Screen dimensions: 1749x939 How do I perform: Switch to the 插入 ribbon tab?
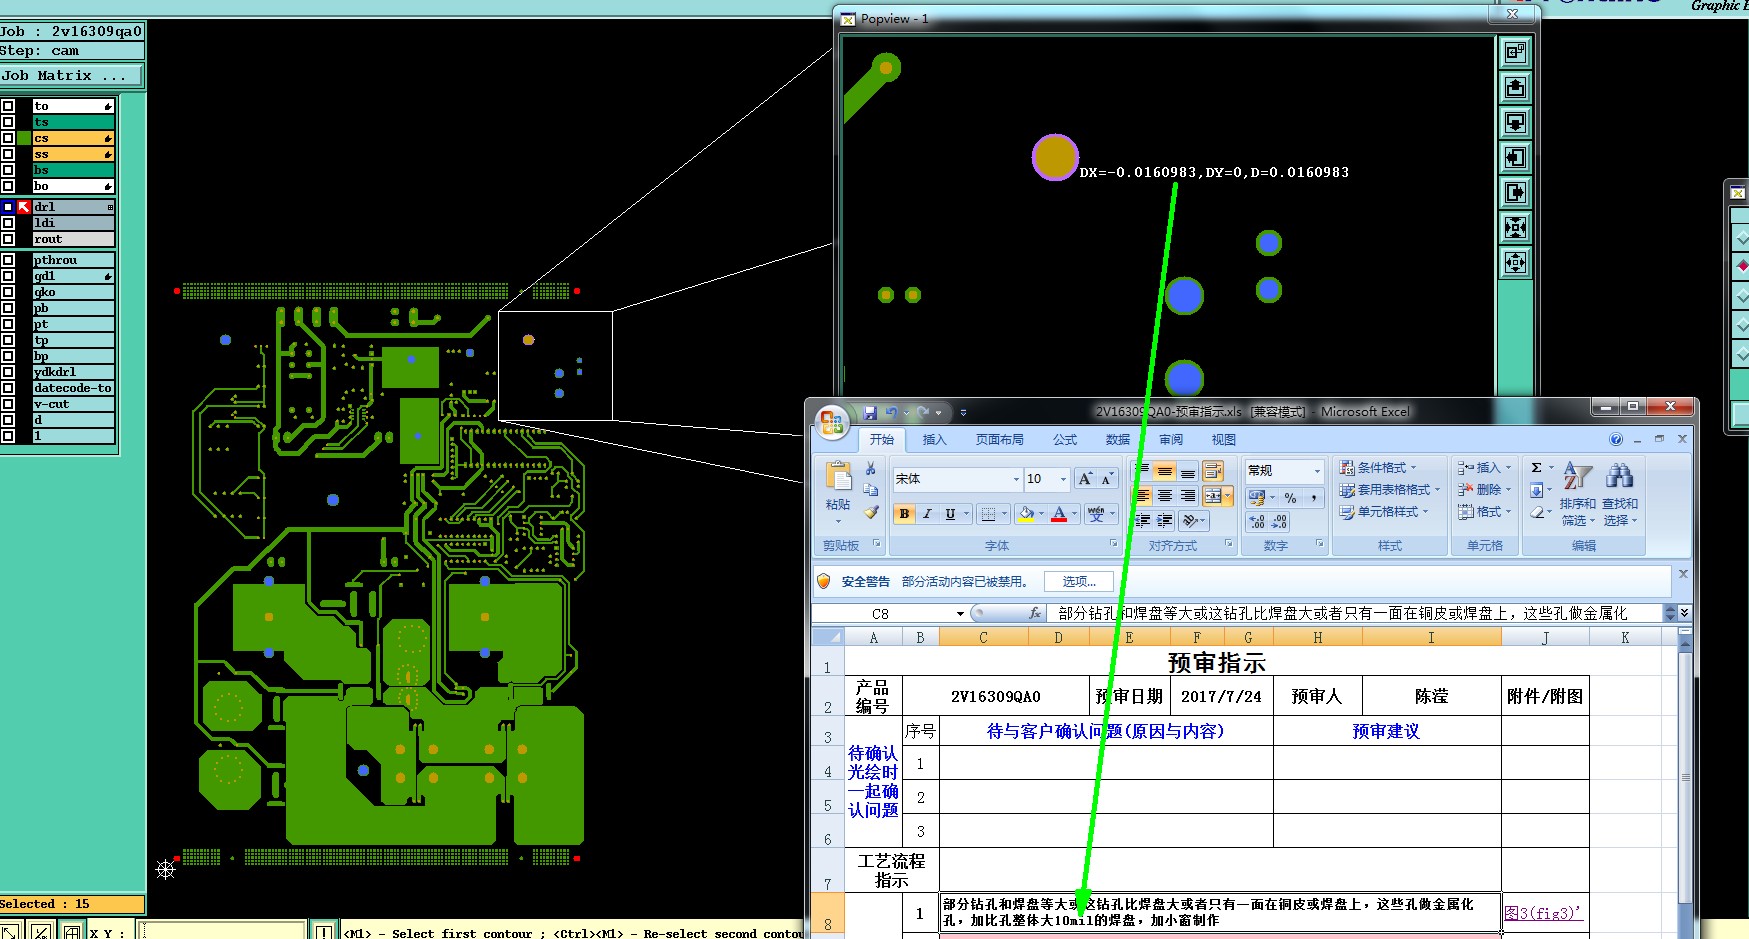coord(934,440)
